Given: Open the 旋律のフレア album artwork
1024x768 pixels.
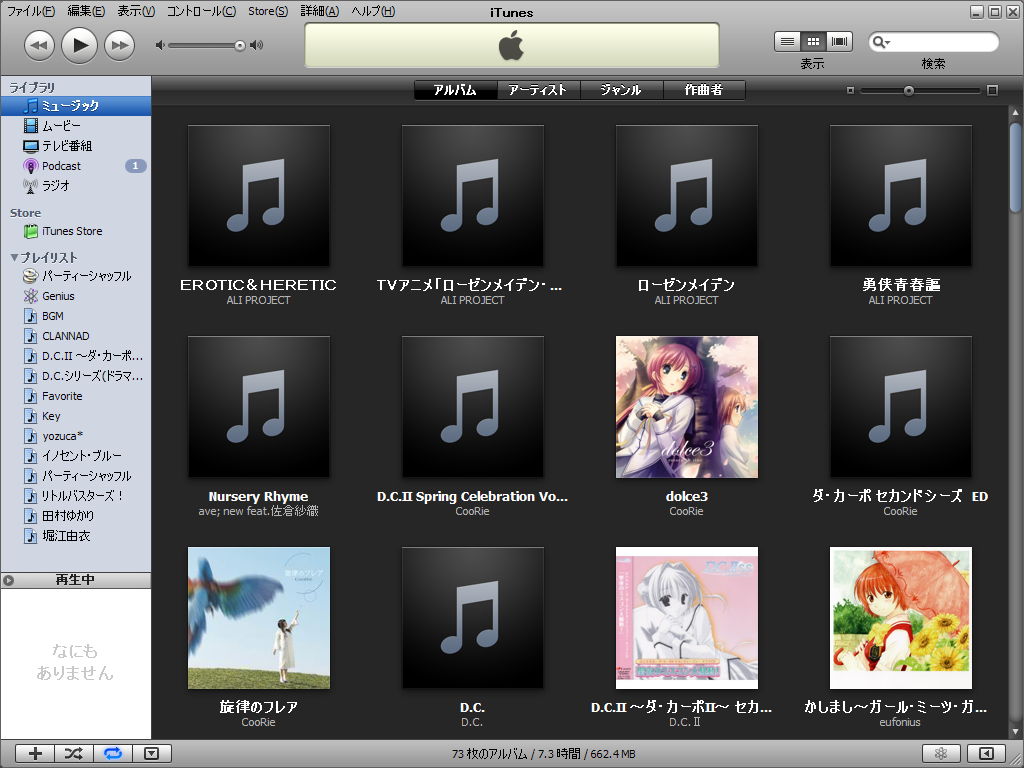Looking at the screenshot, I should point(259,618).
